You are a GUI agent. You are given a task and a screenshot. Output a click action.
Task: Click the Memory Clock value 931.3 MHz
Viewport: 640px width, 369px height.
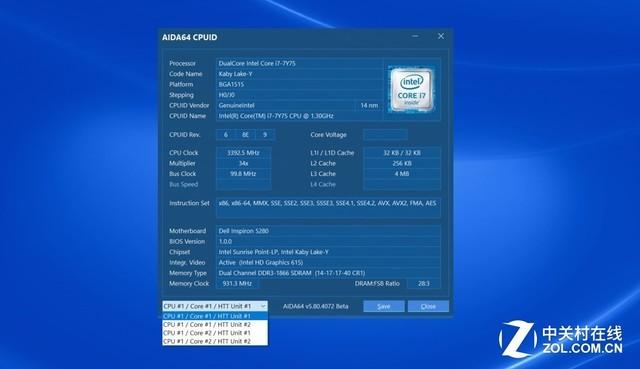237,284
